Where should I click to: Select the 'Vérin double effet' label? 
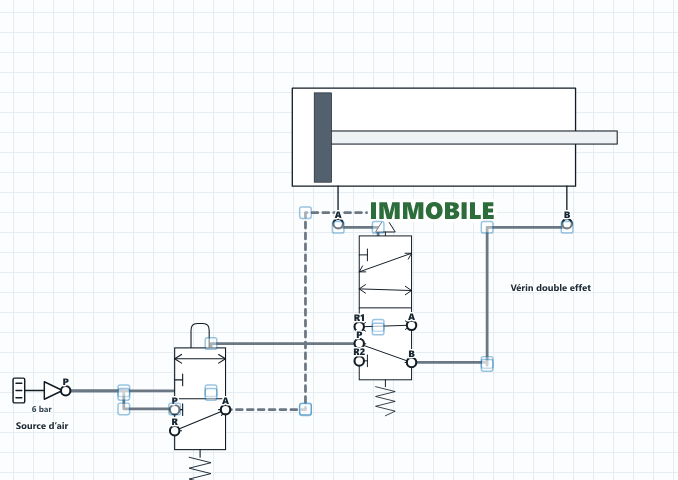550,288
